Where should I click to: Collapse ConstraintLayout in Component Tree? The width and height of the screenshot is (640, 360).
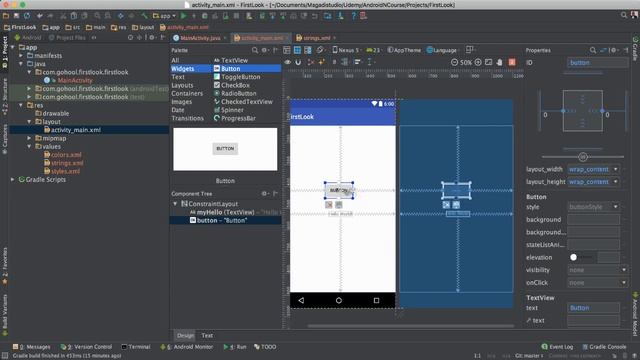175,204
